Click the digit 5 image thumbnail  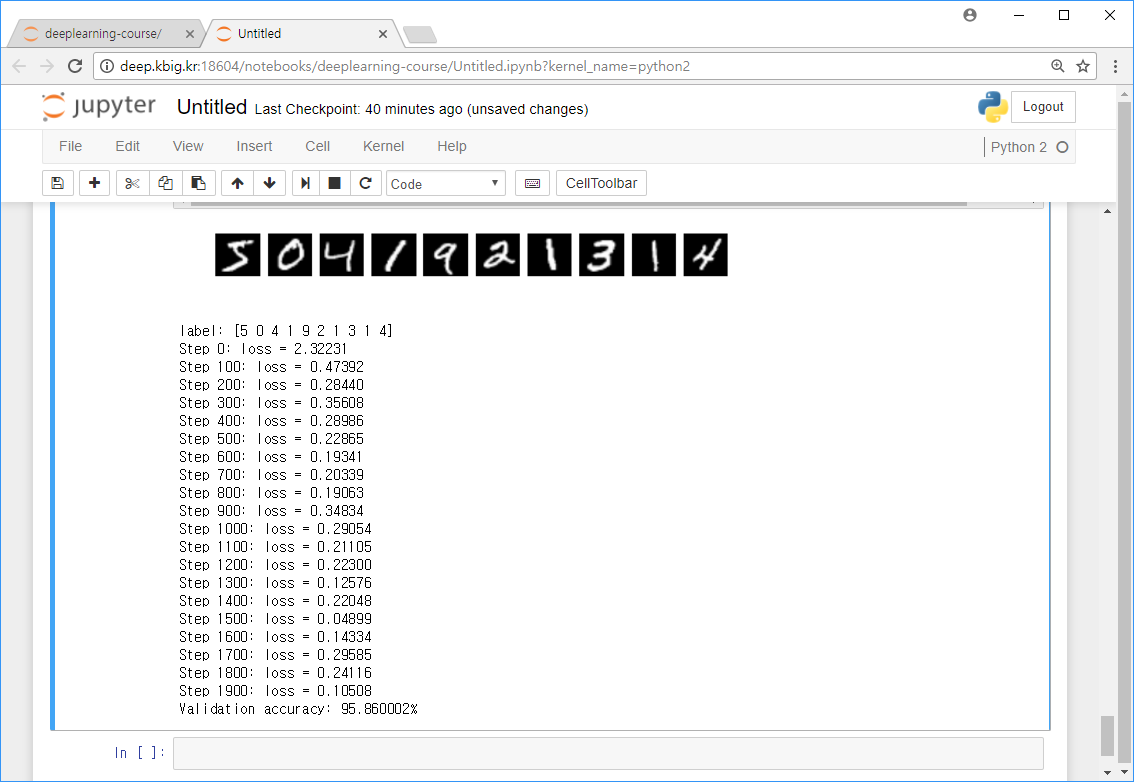pyautogui.click(x=237, y=255)
